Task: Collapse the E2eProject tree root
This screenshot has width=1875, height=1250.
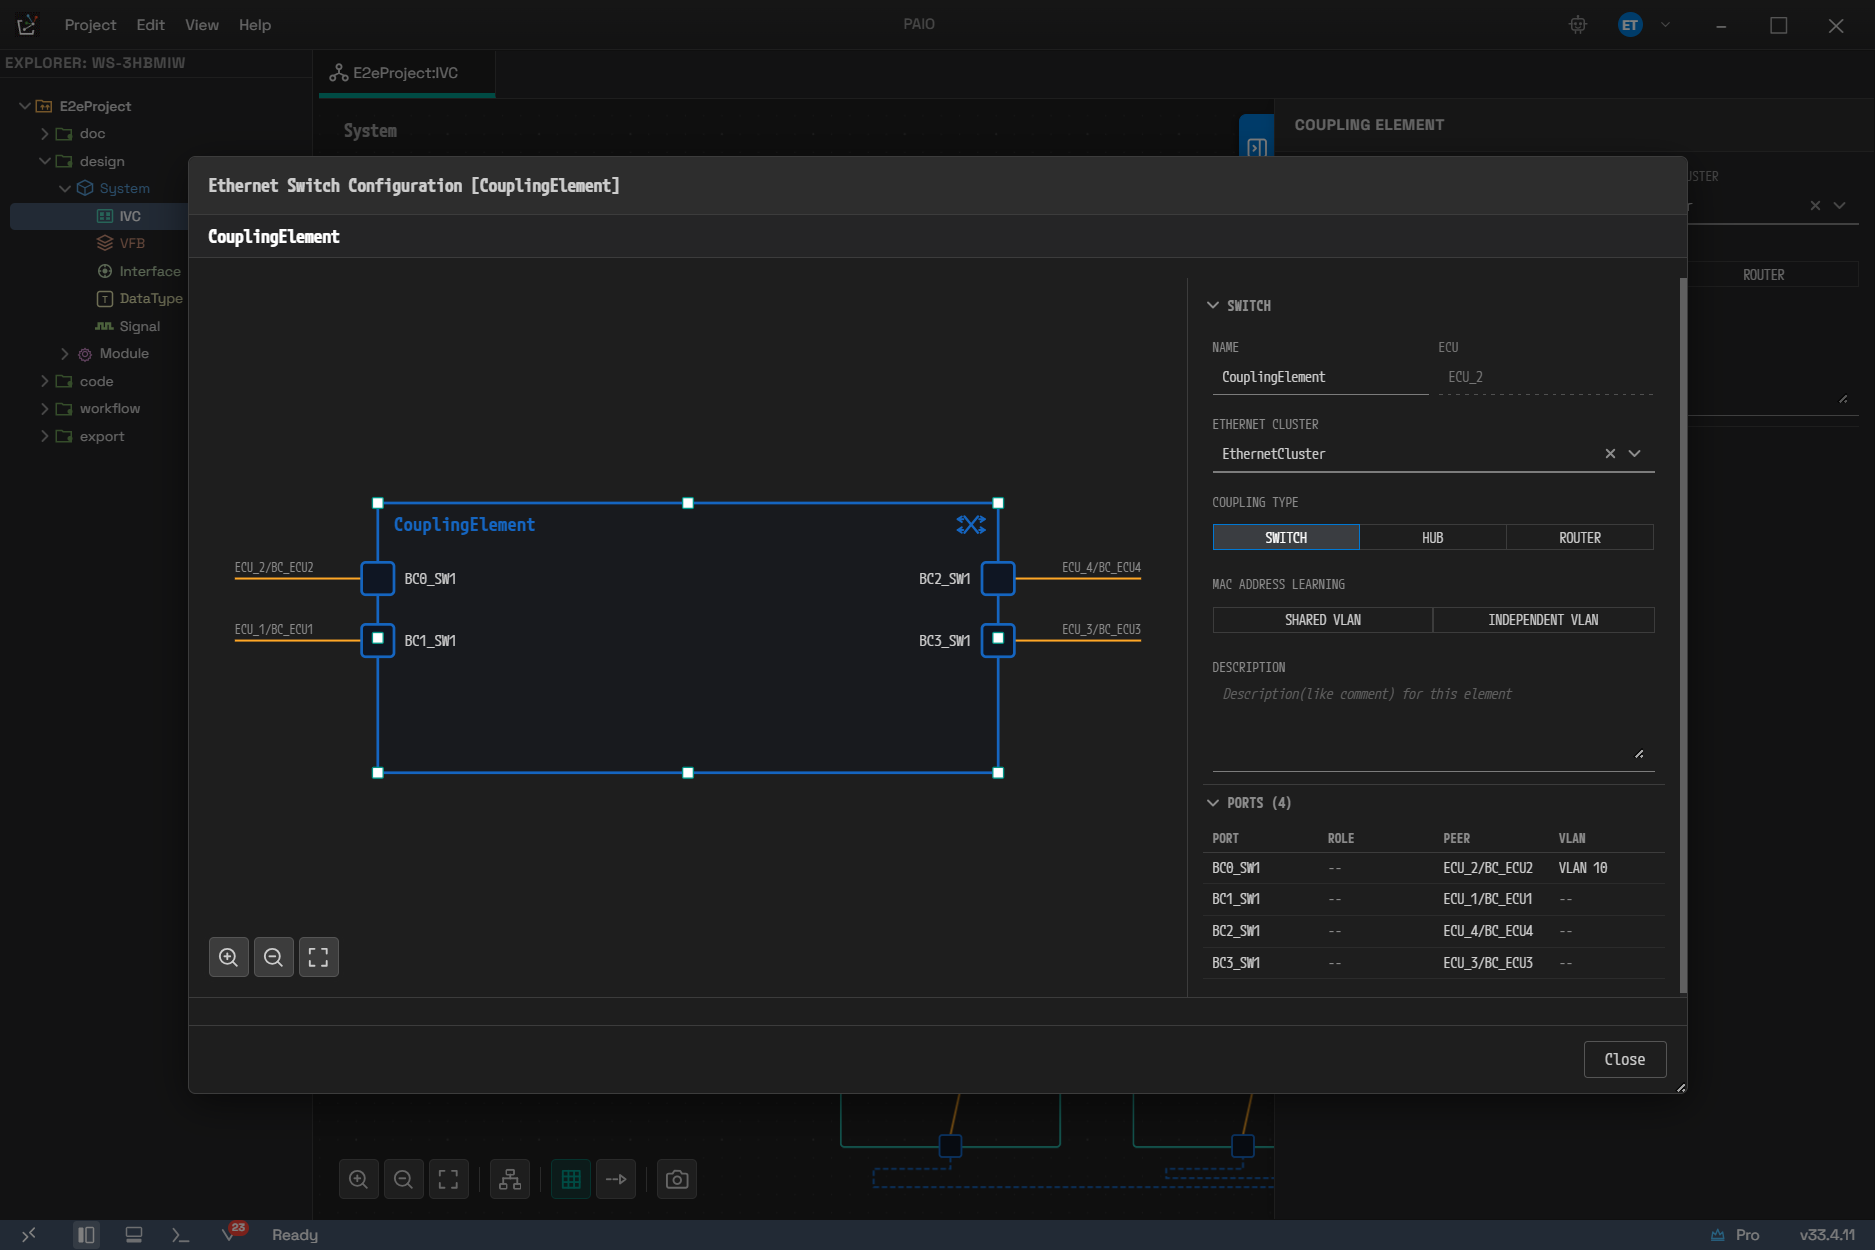Action: coord(25,106)
